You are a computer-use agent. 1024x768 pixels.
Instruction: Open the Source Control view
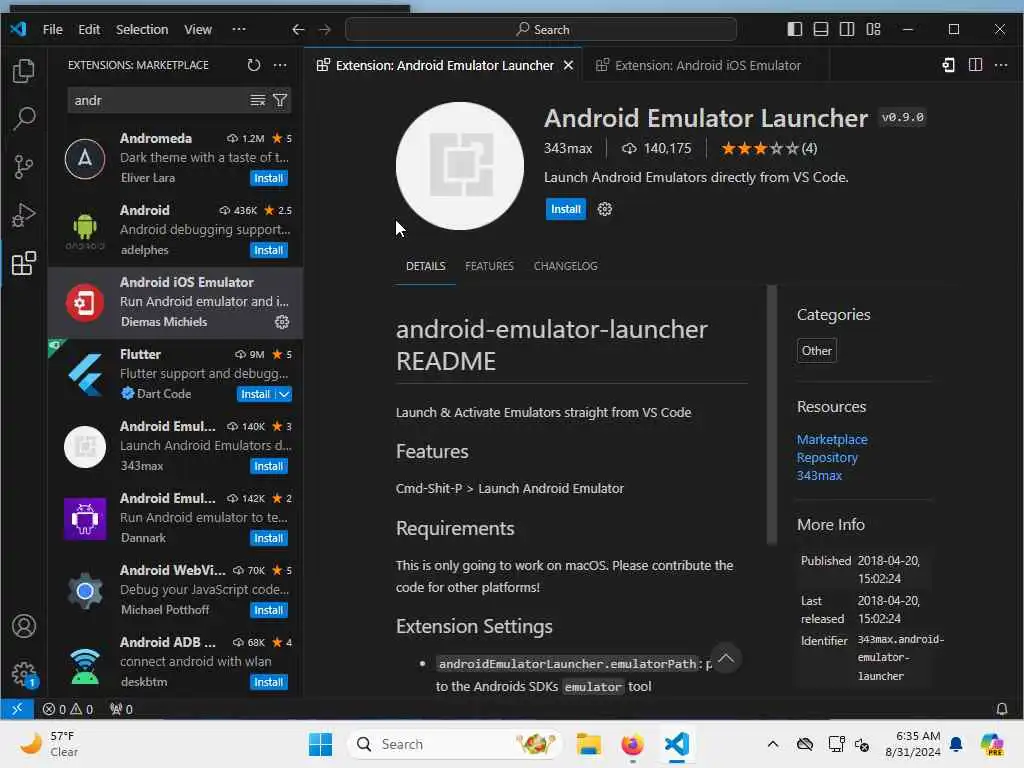(24, 167)
